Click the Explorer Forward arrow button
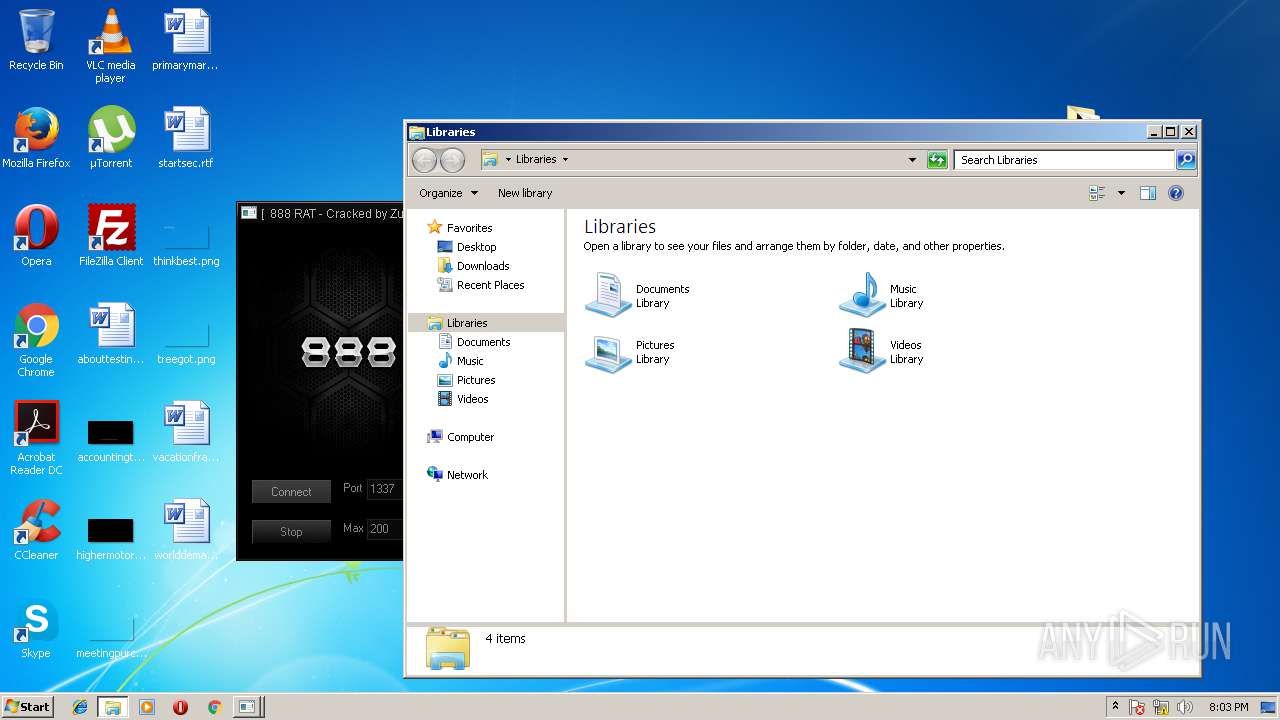The width and height of the screenshot is (1280, 720). pyautogui.click(x=452, y=159)
